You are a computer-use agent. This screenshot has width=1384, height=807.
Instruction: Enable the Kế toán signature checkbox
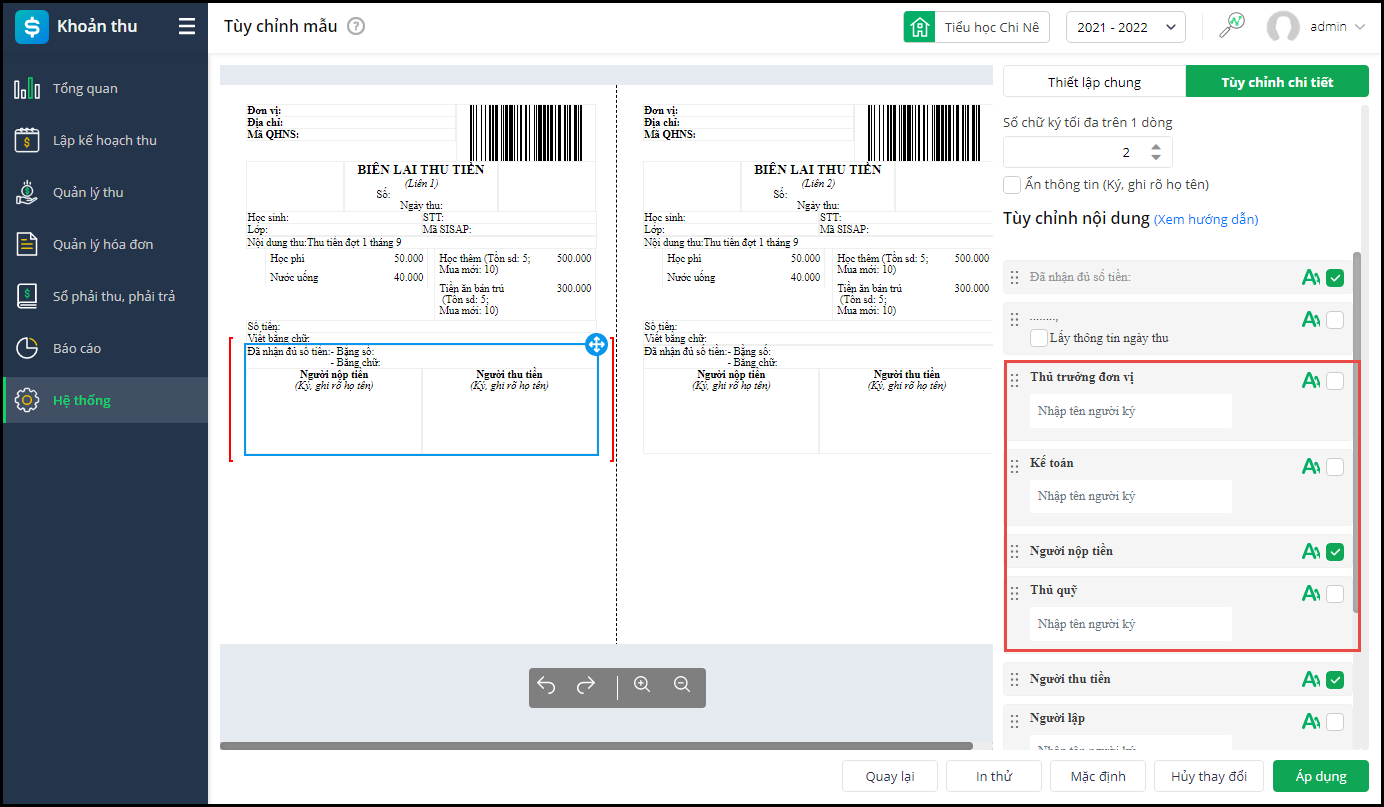pos(1335,466)
